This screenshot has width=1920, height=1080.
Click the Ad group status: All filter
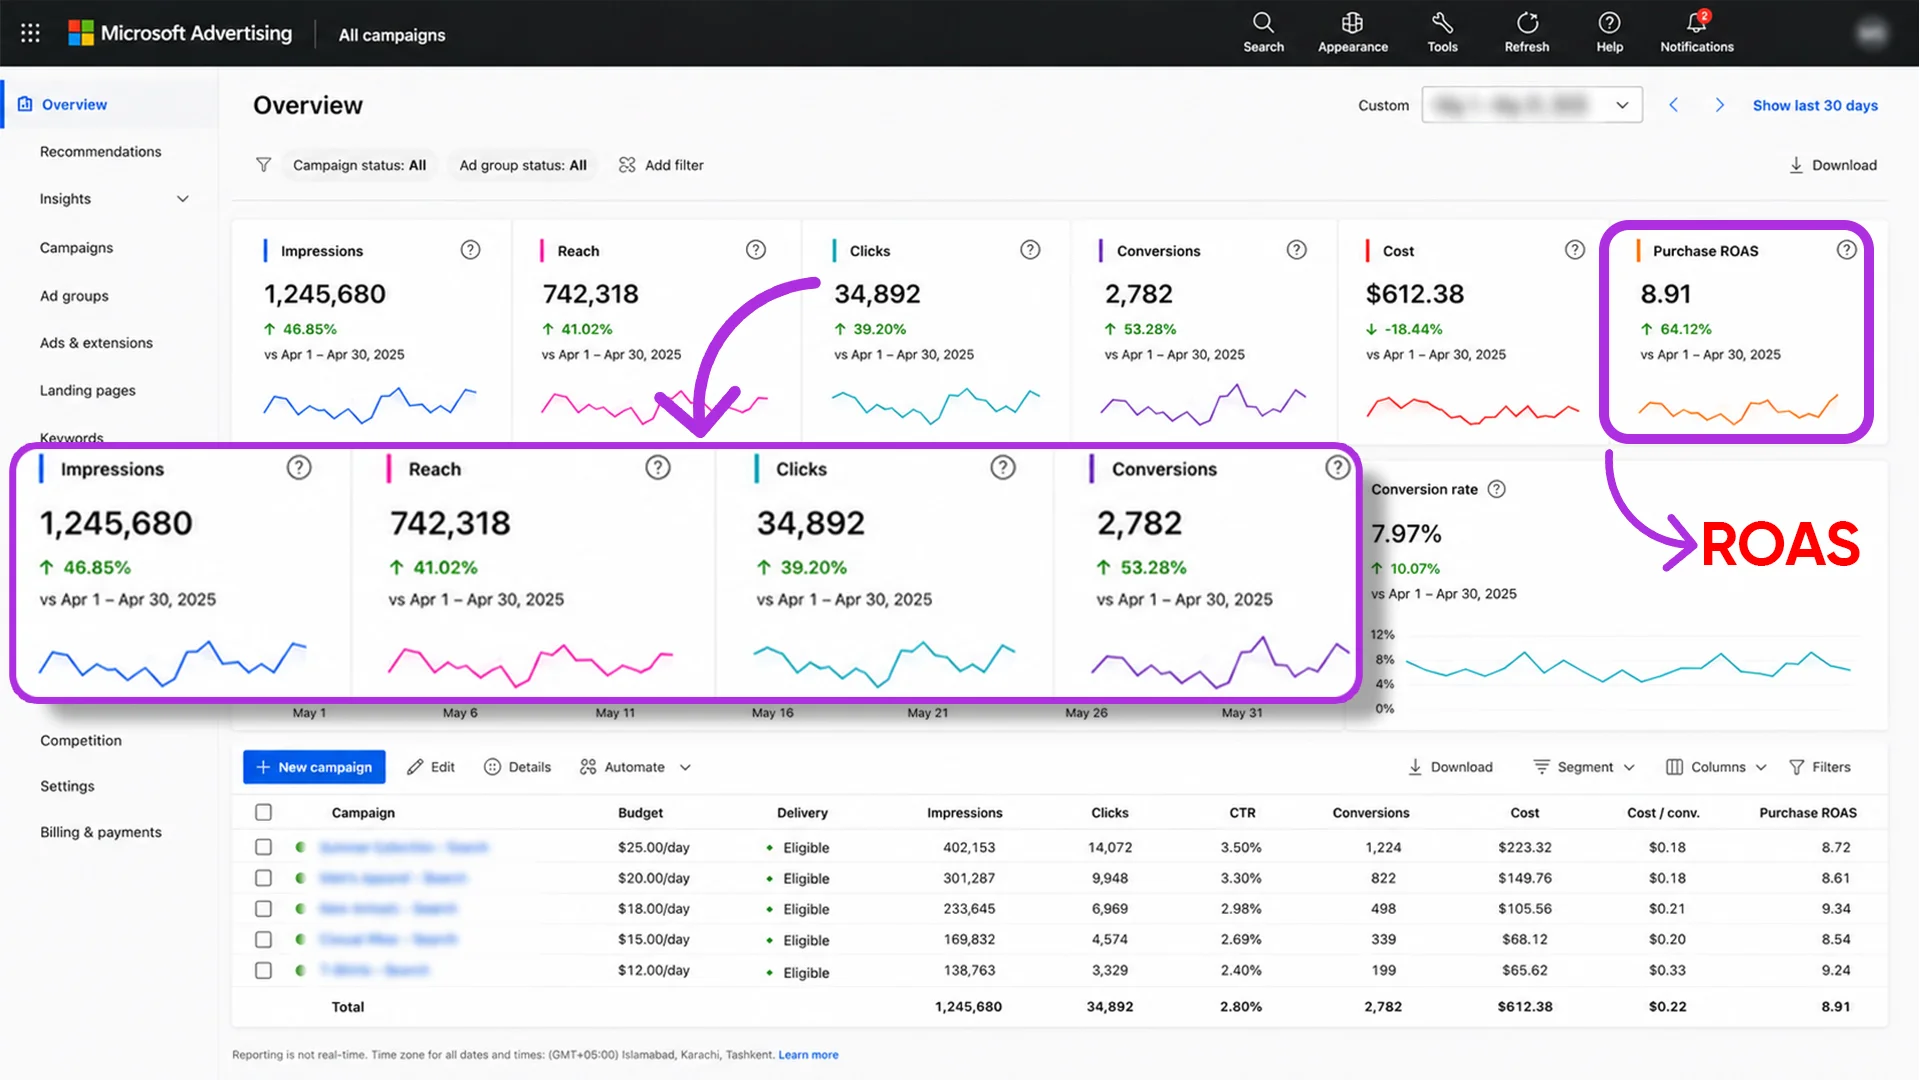[523, 165]
